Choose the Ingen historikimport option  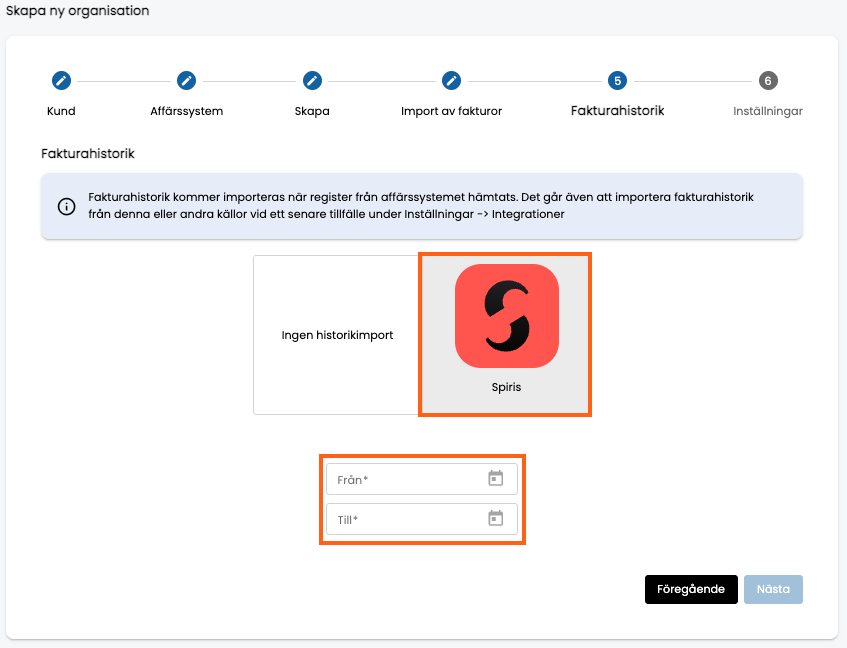[x=337, y=335]
